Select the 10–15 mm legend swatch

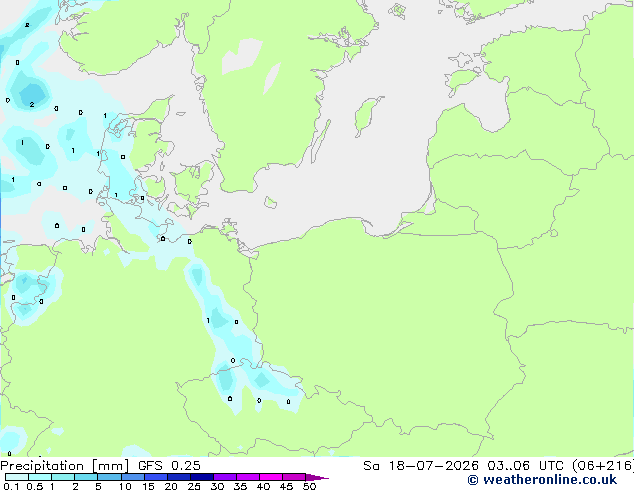(x=132, y=477)
